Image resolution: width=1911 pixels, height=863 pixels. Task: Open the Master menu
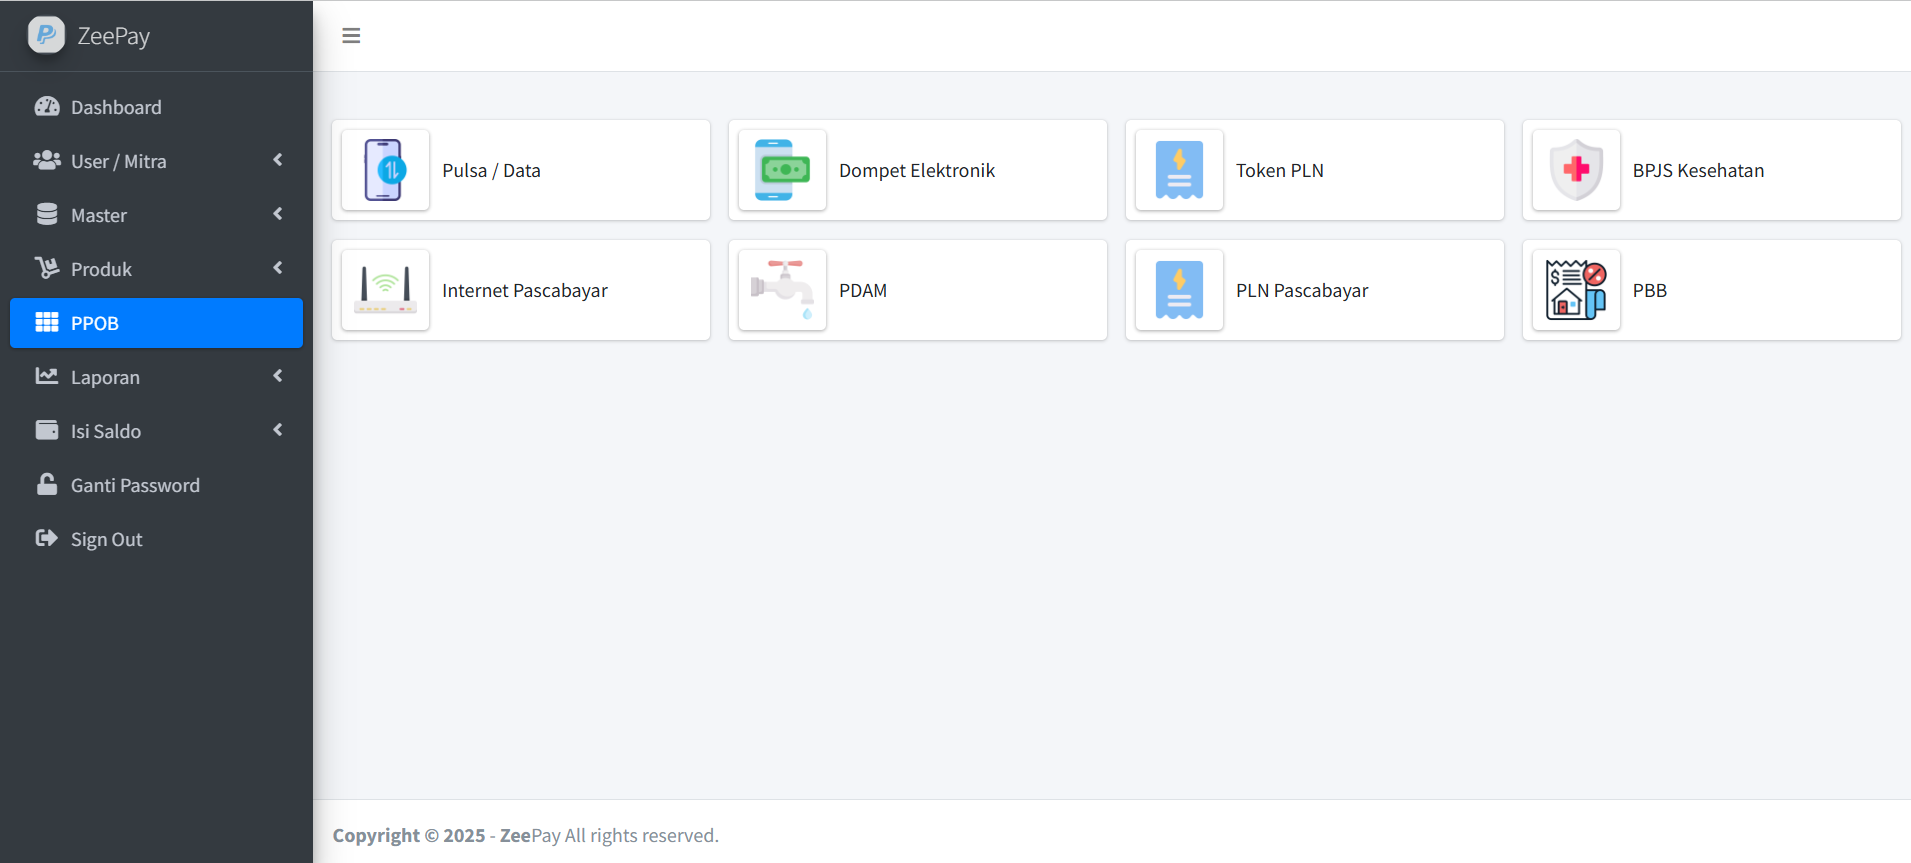pyautogui.click(x=156, y=215)
